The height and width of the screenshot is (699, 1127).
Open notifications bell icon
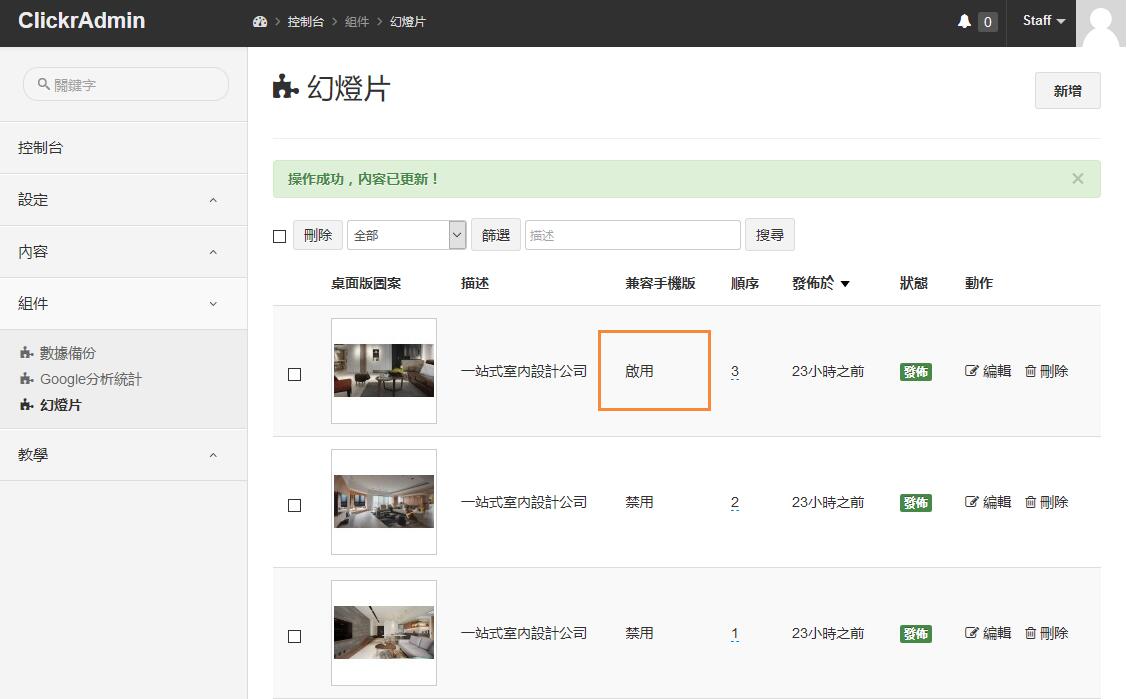965,22
